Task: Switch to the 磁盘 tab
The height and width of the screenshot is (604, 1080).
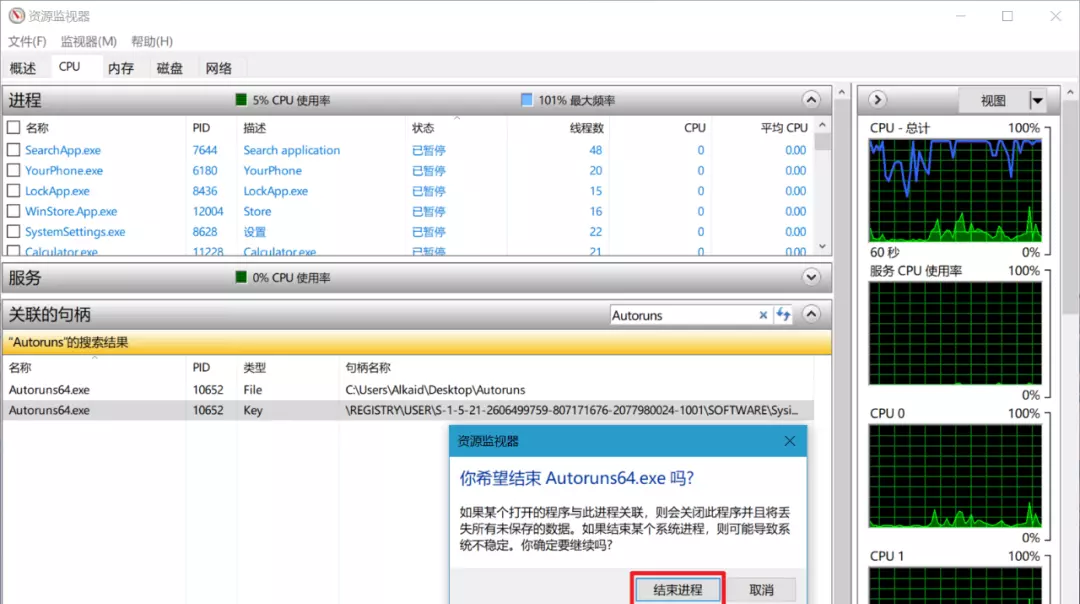Action: click(x=169, y=67)
